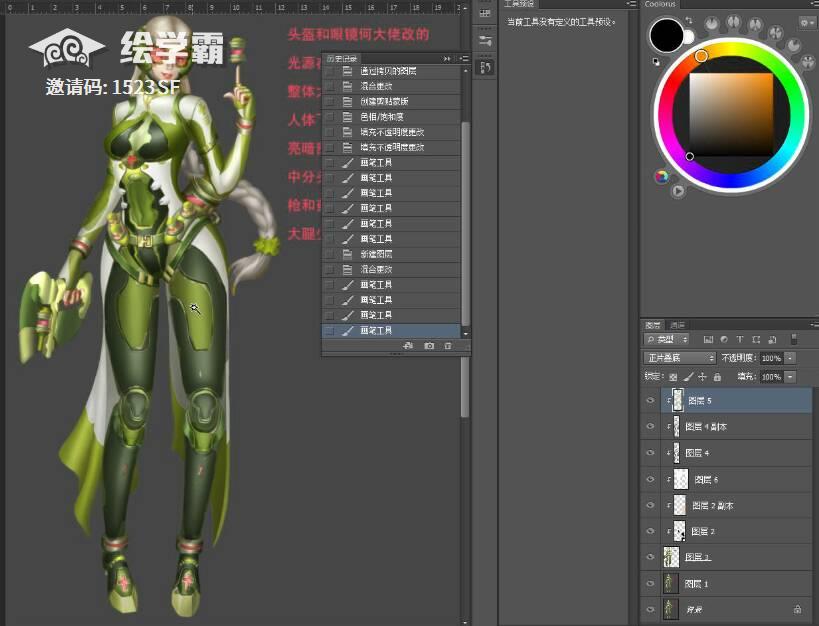The width and height of the screenshot is (819, 626).
Task: Click the white background color circle
Action: 689,37
